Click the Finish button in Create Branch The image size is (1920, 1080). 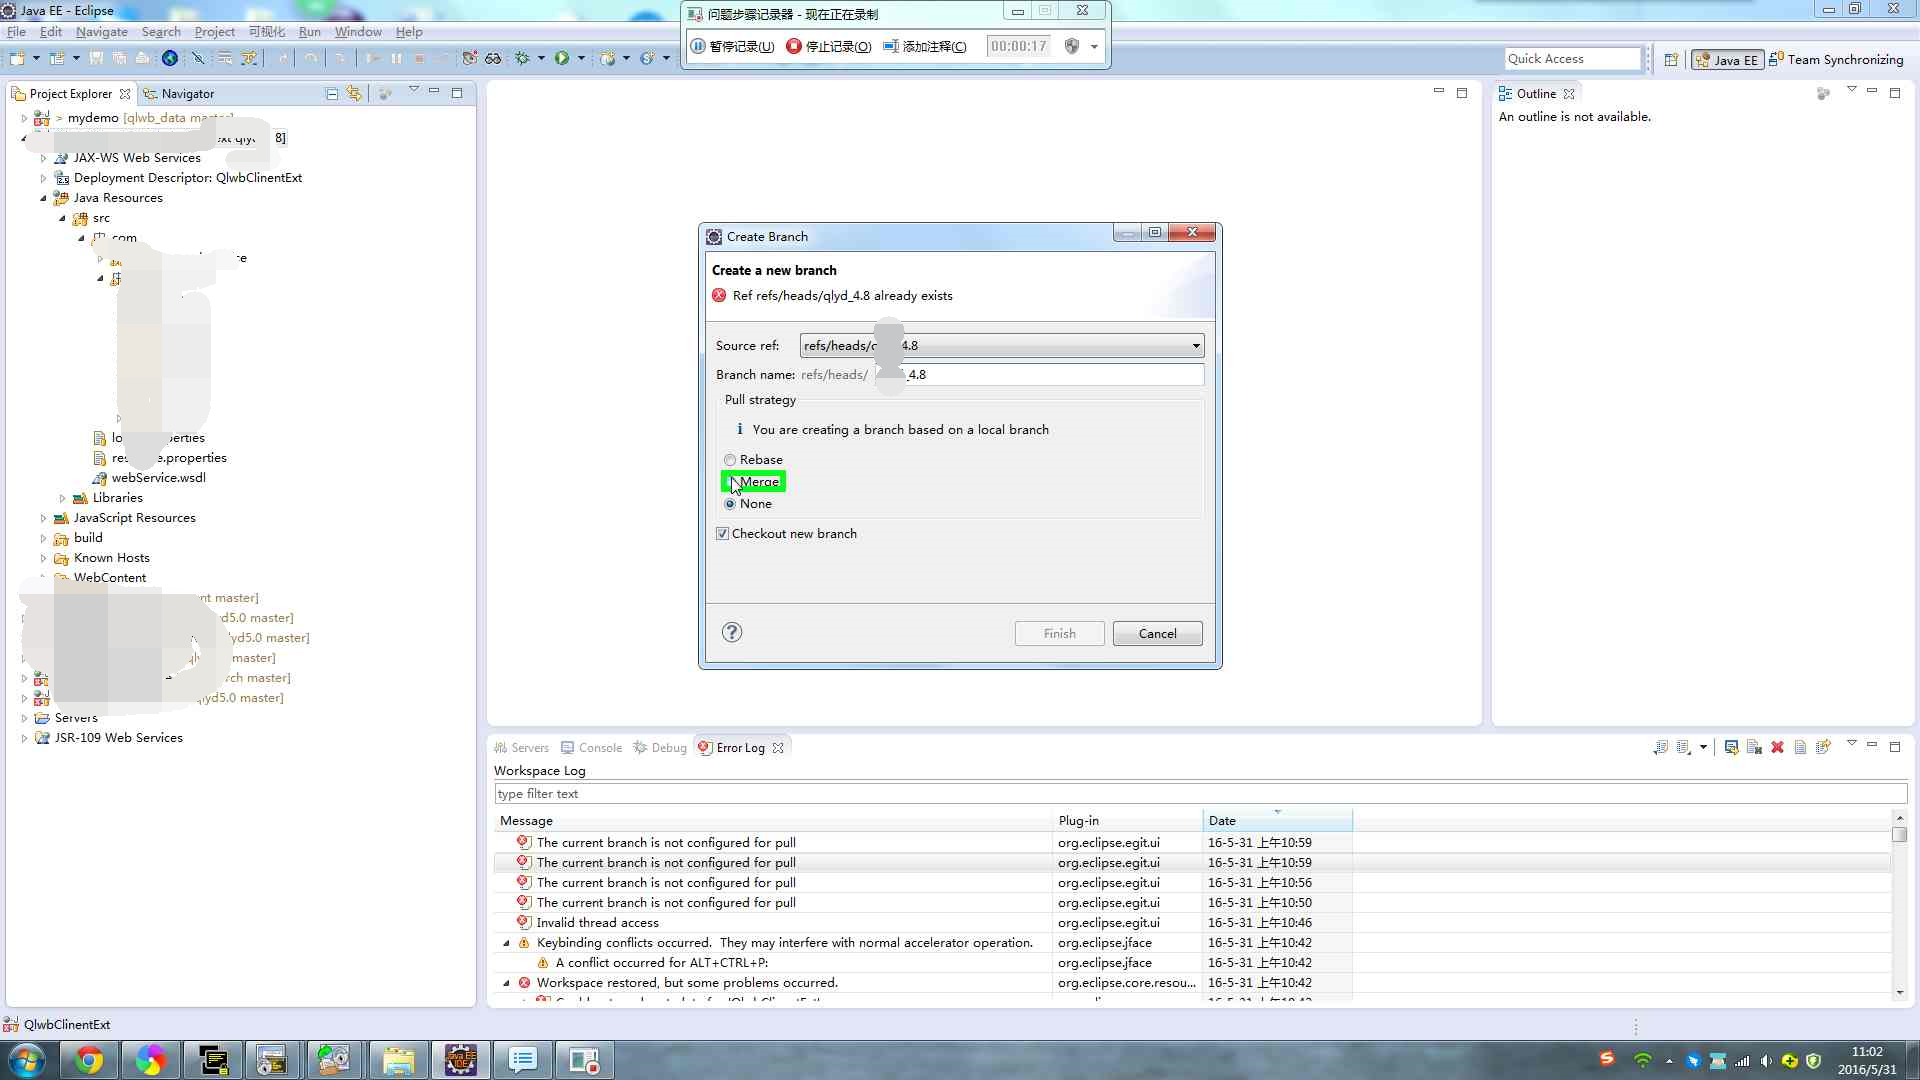[x=1059, y=633]
